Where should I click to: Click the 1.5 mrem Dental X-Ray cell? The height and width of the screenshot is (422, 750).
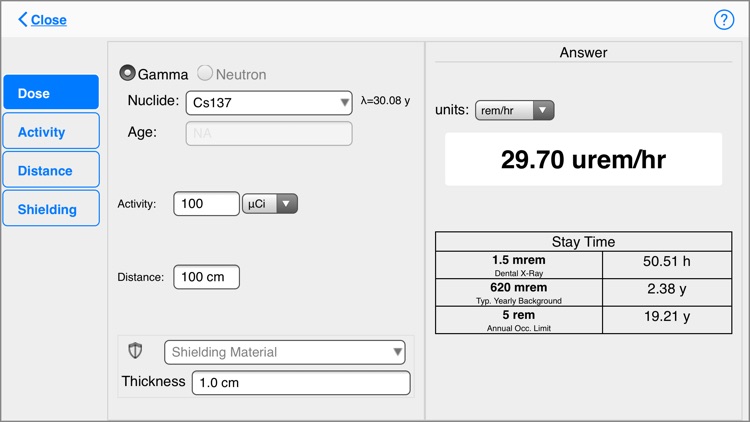[x=519, y=265]
